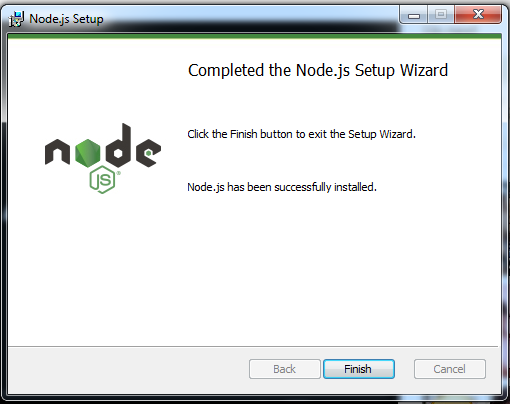Click the successfully installed message text

(282, 187)
